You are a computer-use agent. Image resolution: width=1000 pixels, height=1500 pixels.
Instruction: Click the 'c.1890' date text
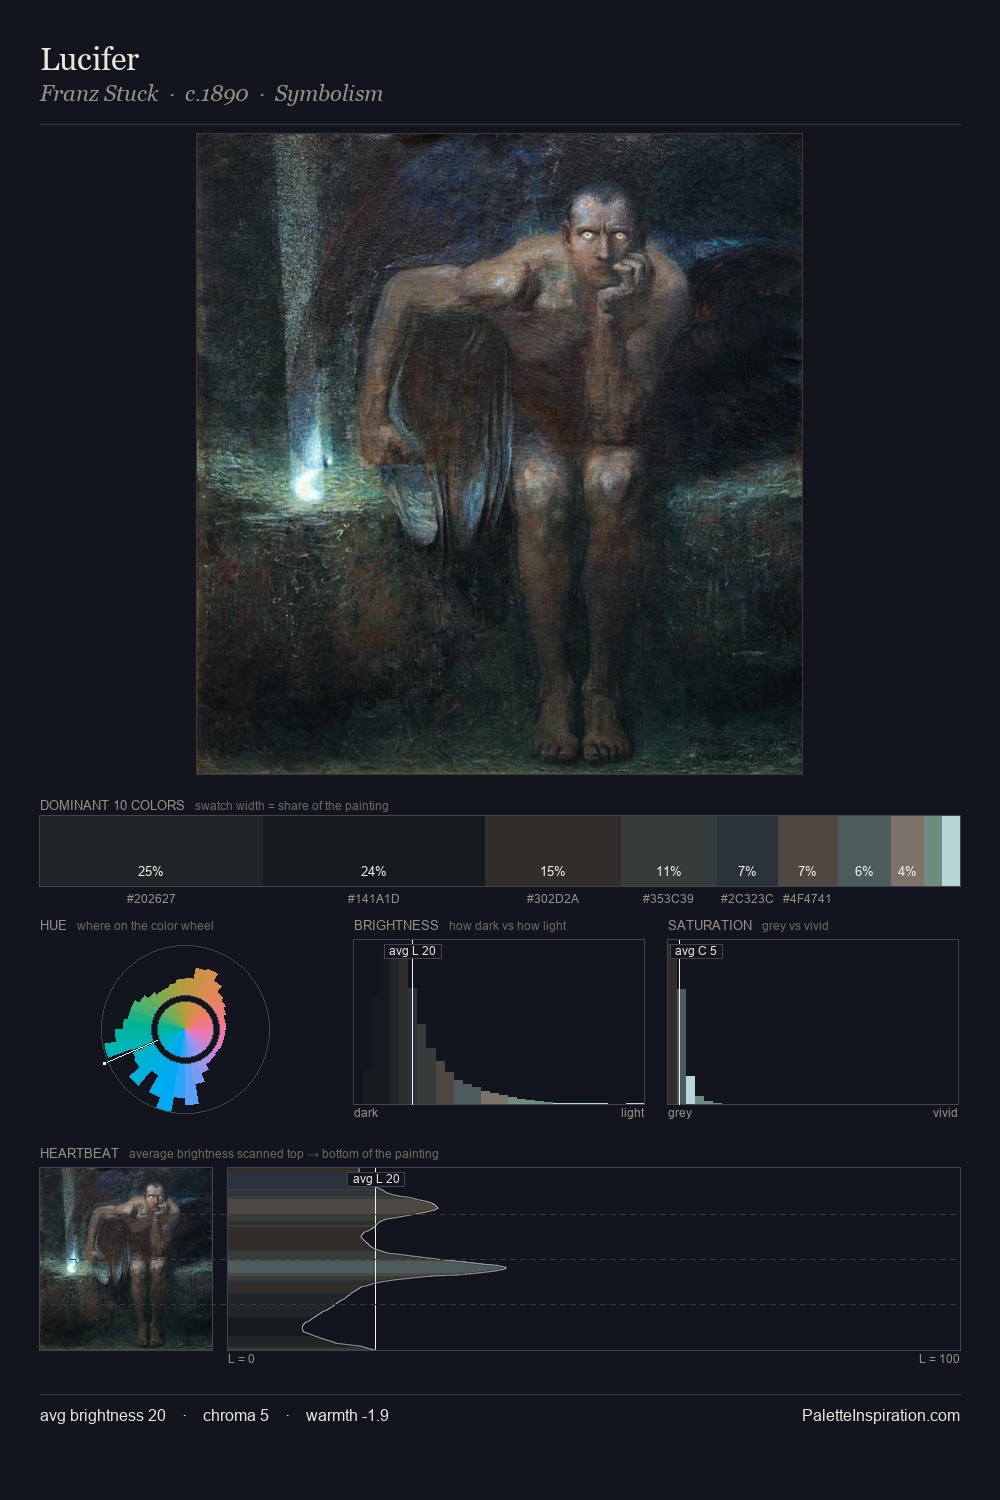click(x=216, y=94)
